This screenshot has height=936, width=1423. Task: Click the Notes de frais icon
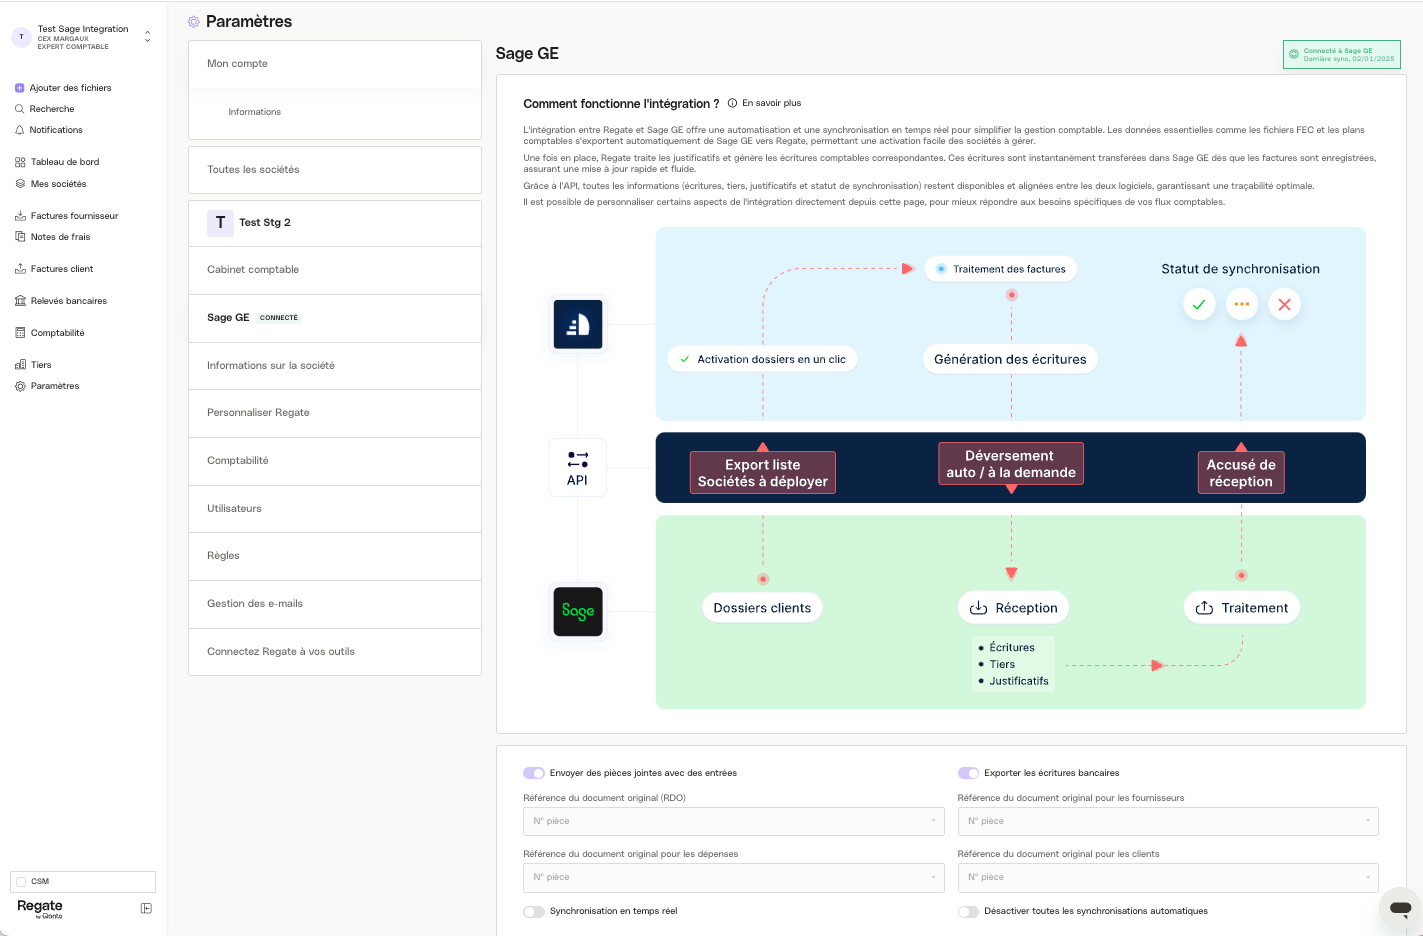click(x=20, y=237)
